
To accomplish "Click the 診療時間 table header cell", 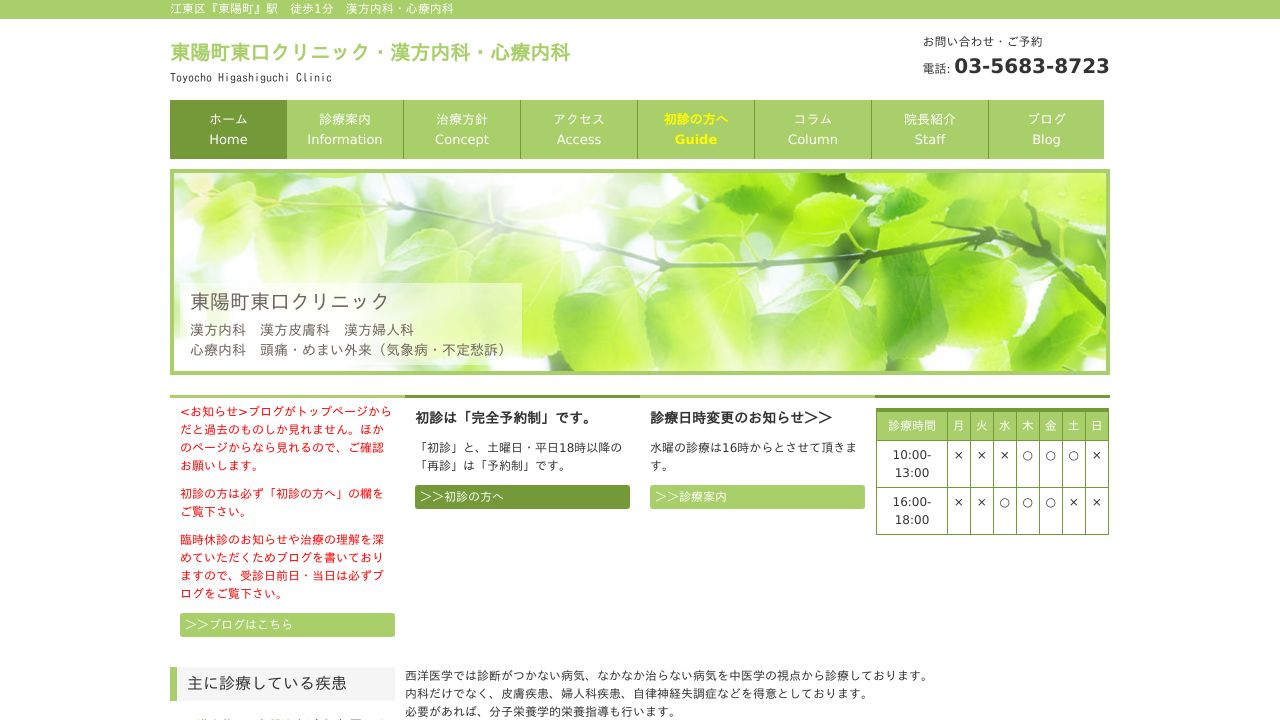I will click(912, 426).
